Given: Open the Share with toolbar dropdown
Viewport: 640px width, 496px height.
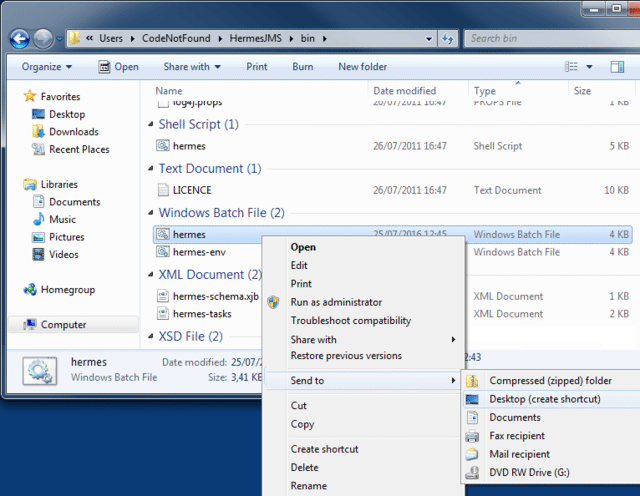Looking at the screenshot, I should pos(192,67).
